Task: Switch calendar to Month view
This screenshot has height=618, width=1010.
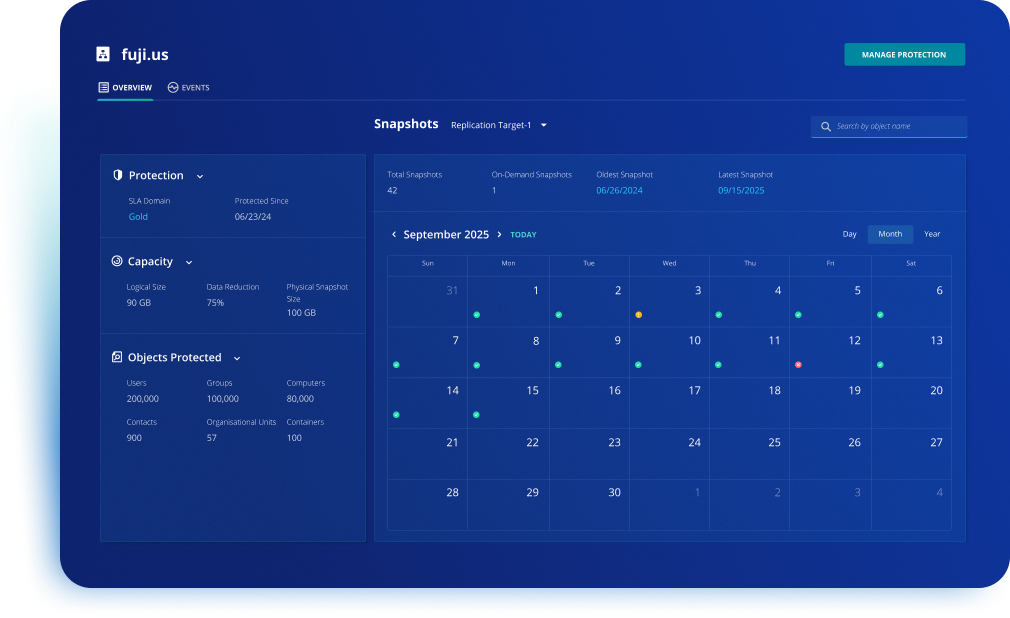Action: (x=890, y=234)
